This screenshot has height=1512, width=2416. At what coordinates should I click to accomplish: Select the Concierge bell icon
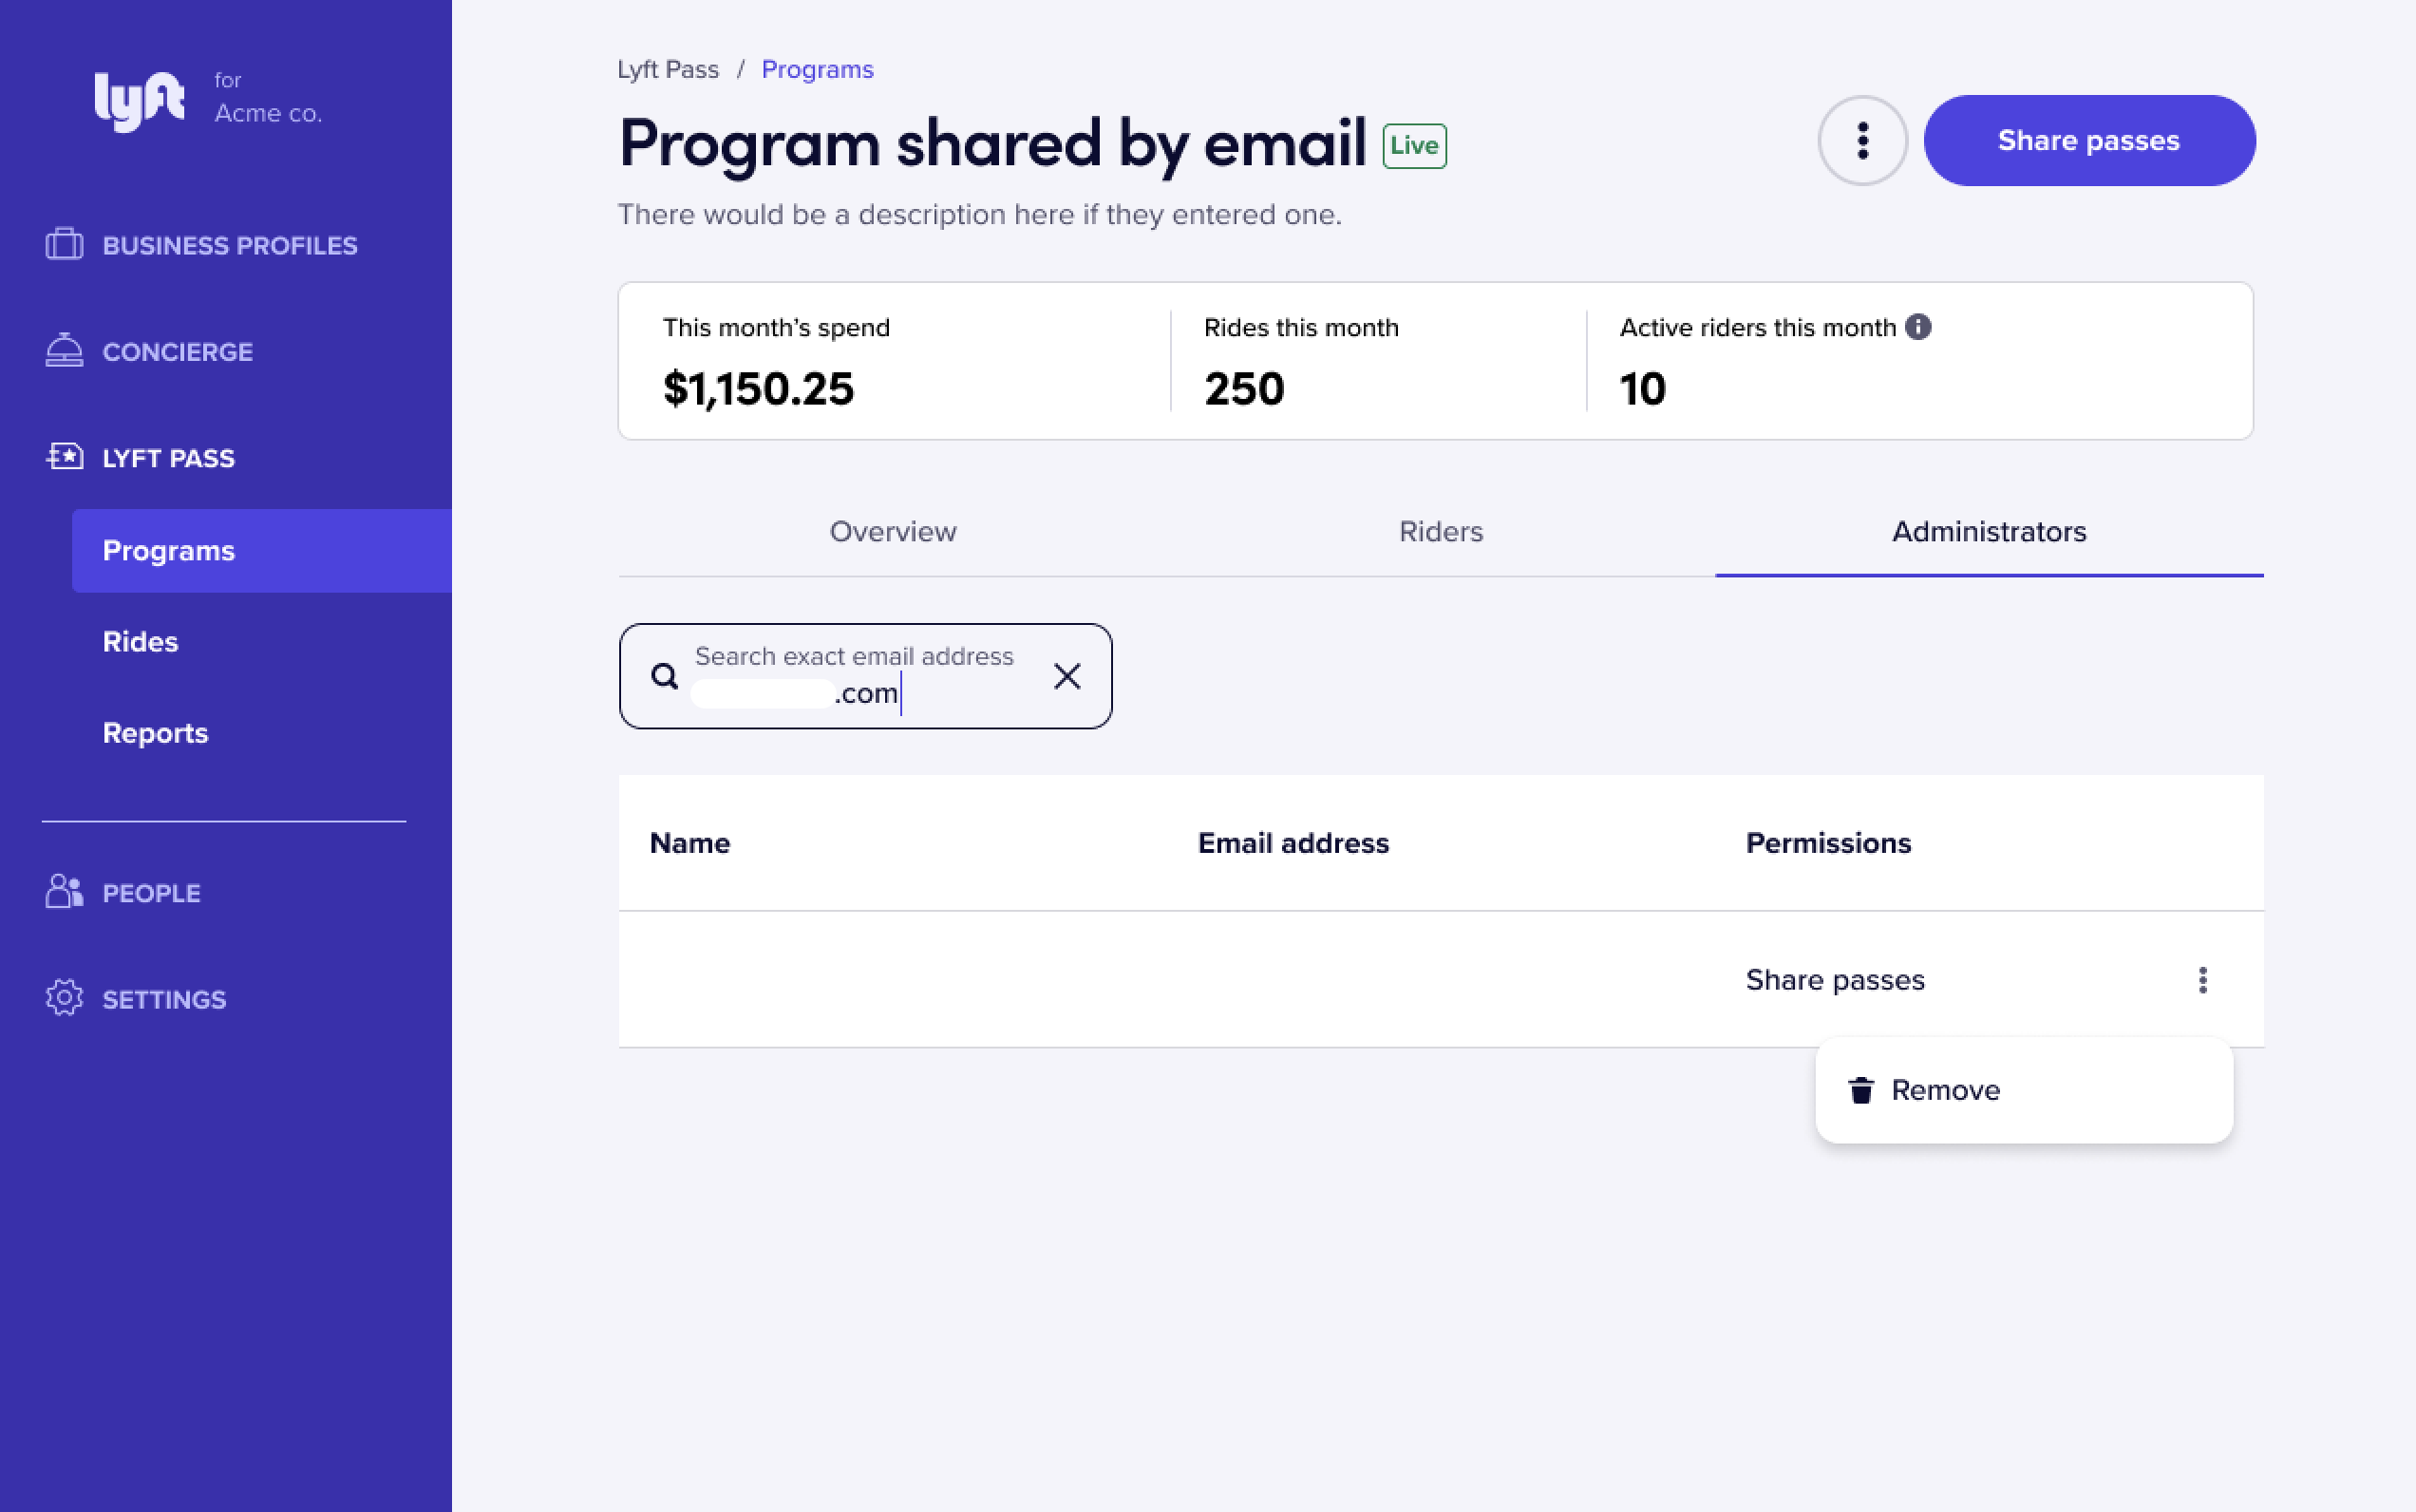pyautogui.click(x=64, y=351)
